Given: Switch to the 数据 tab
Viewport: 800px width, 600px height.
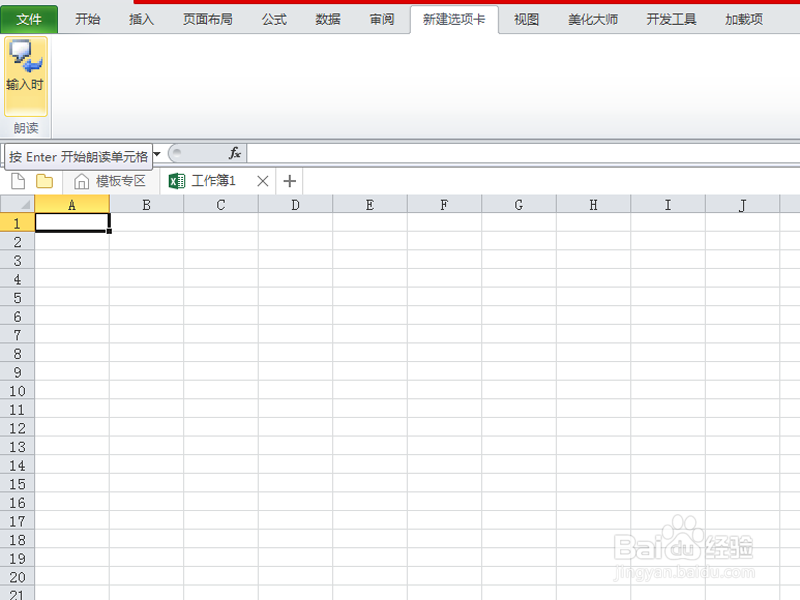Looking at the screenshot, I should click(x=328, y=19).
